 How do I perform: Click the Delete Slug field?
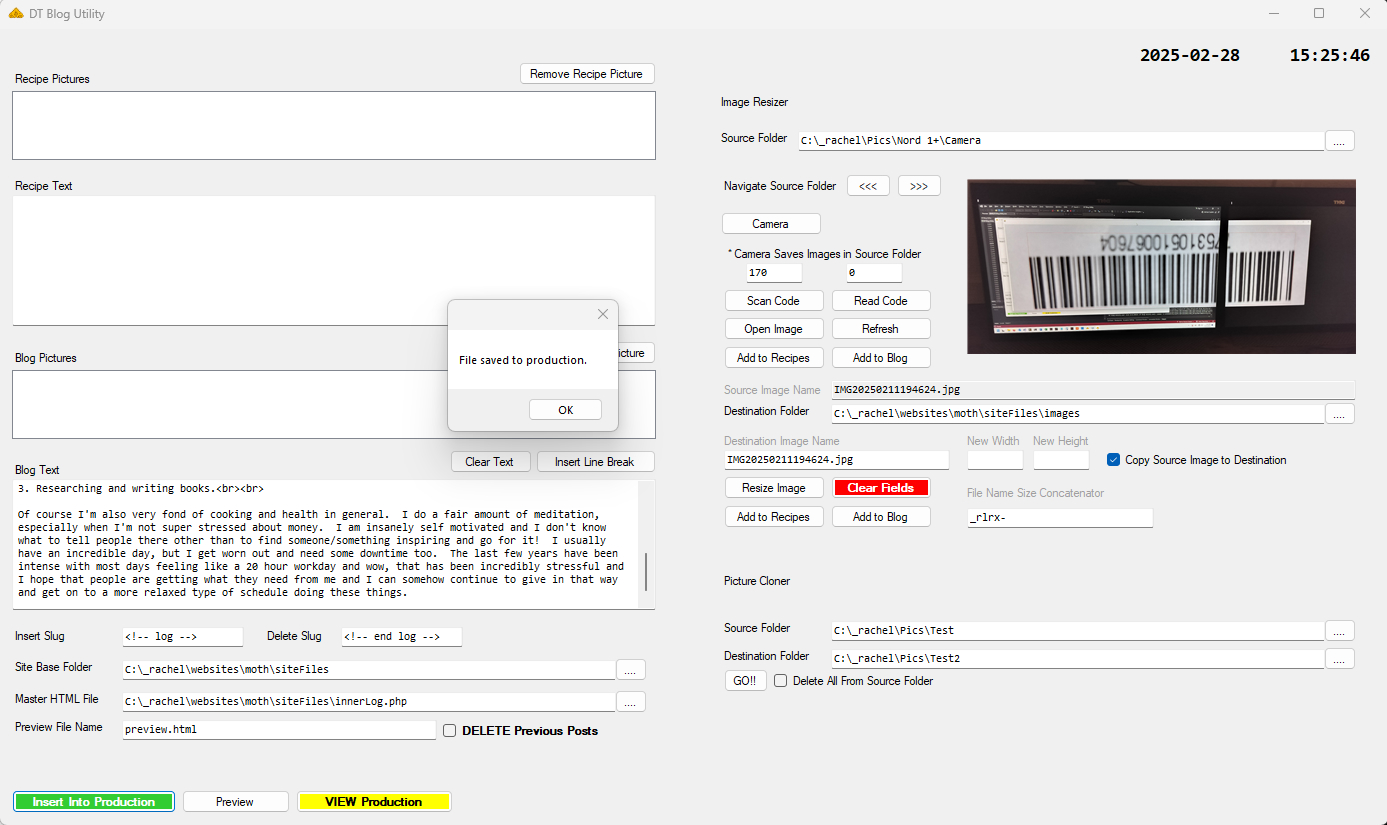pos(402,637)
